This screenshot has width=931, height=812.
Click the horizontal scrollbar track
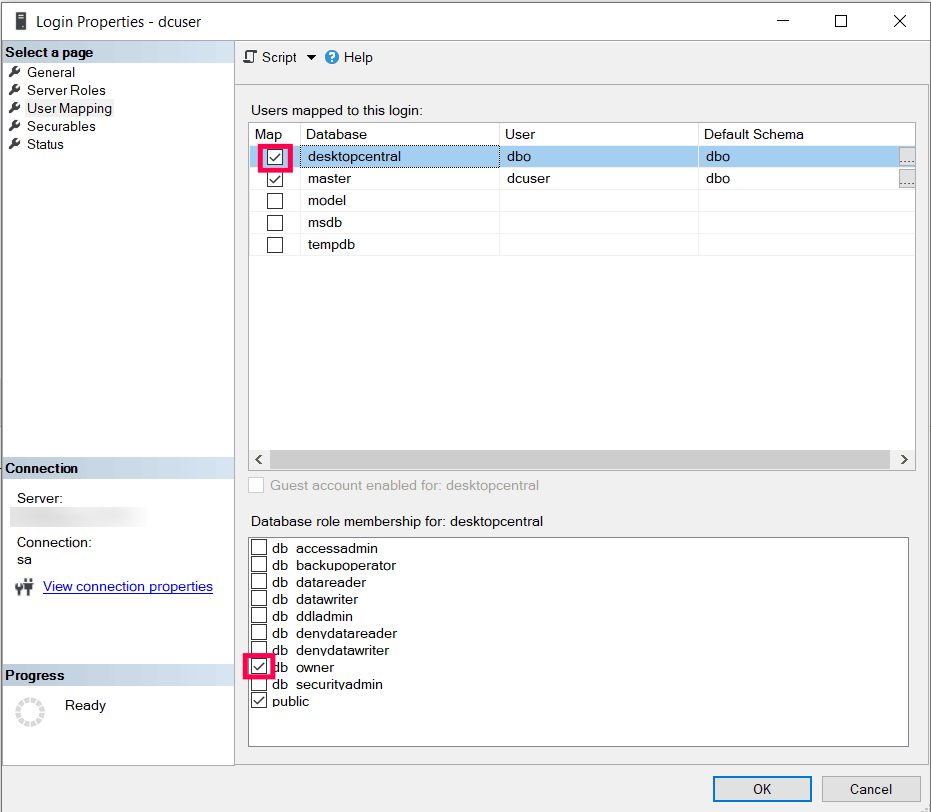click(x=580, y=459)
